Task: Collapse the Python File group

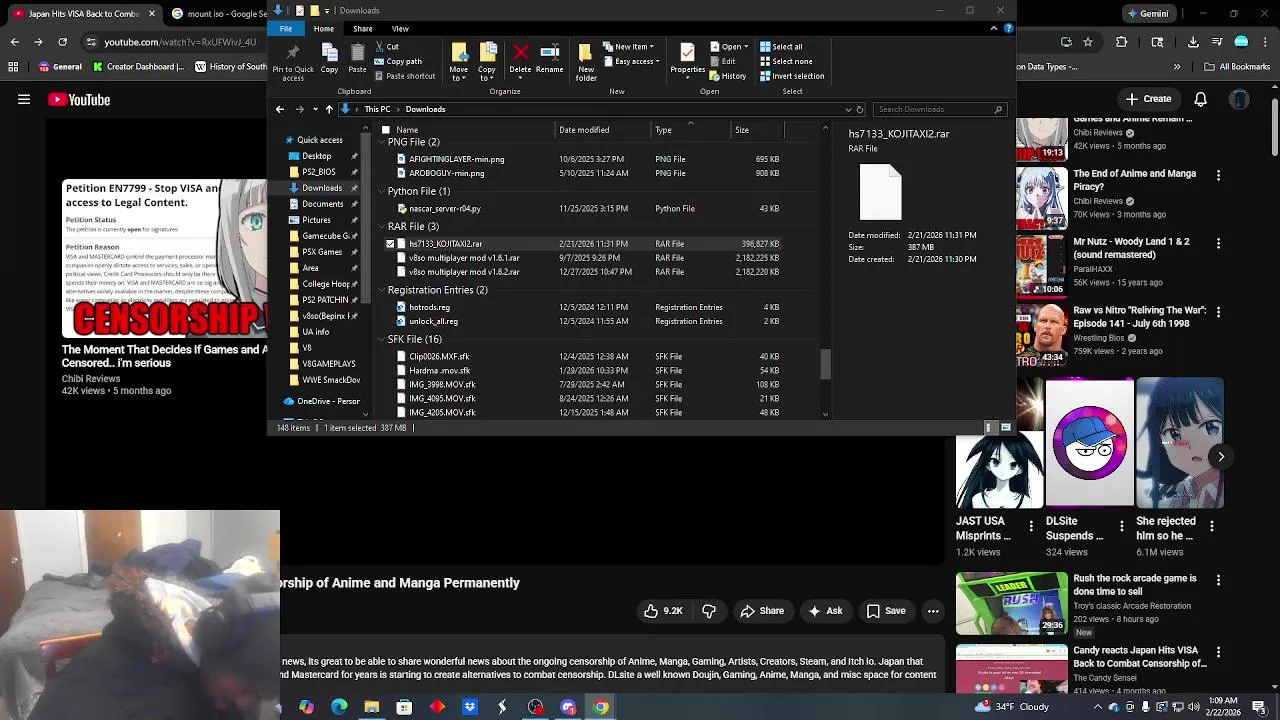Action: [381, 191]
